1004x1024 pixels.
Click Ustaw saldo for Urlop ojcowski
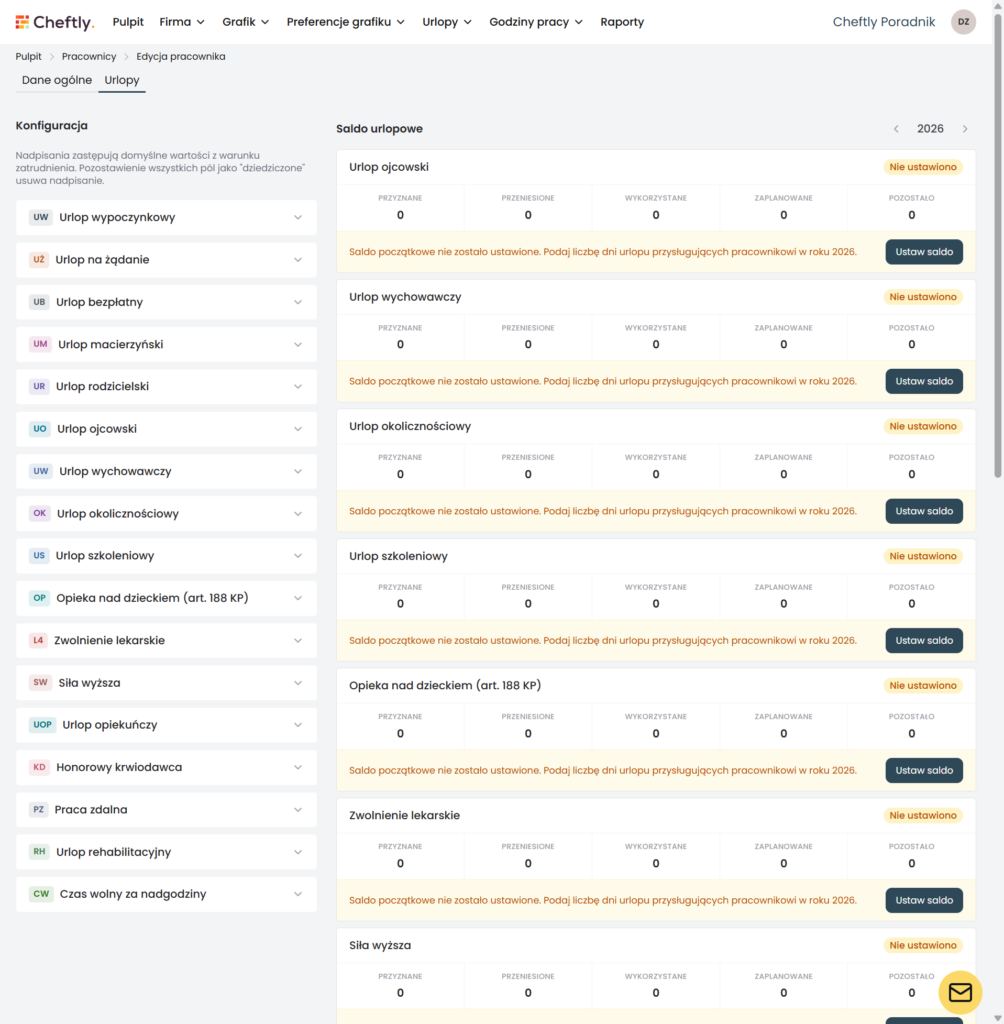[x=924, y=252]
